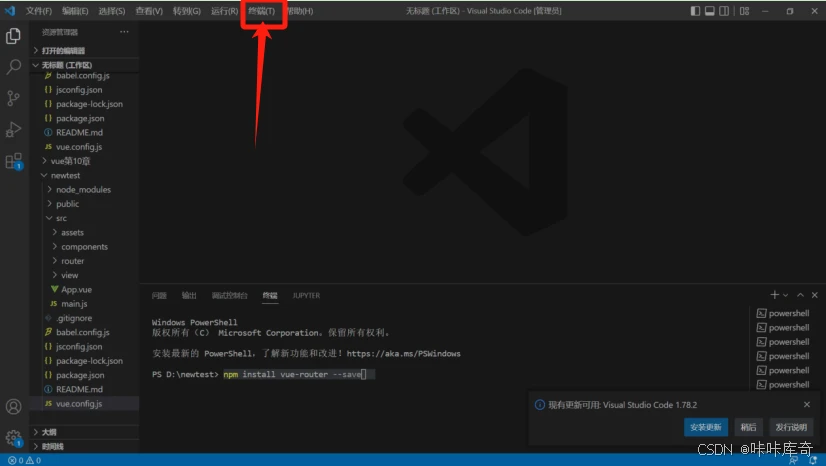Expand the node_modules folder
Screen dimensions: 826x466
coord(84,189)
